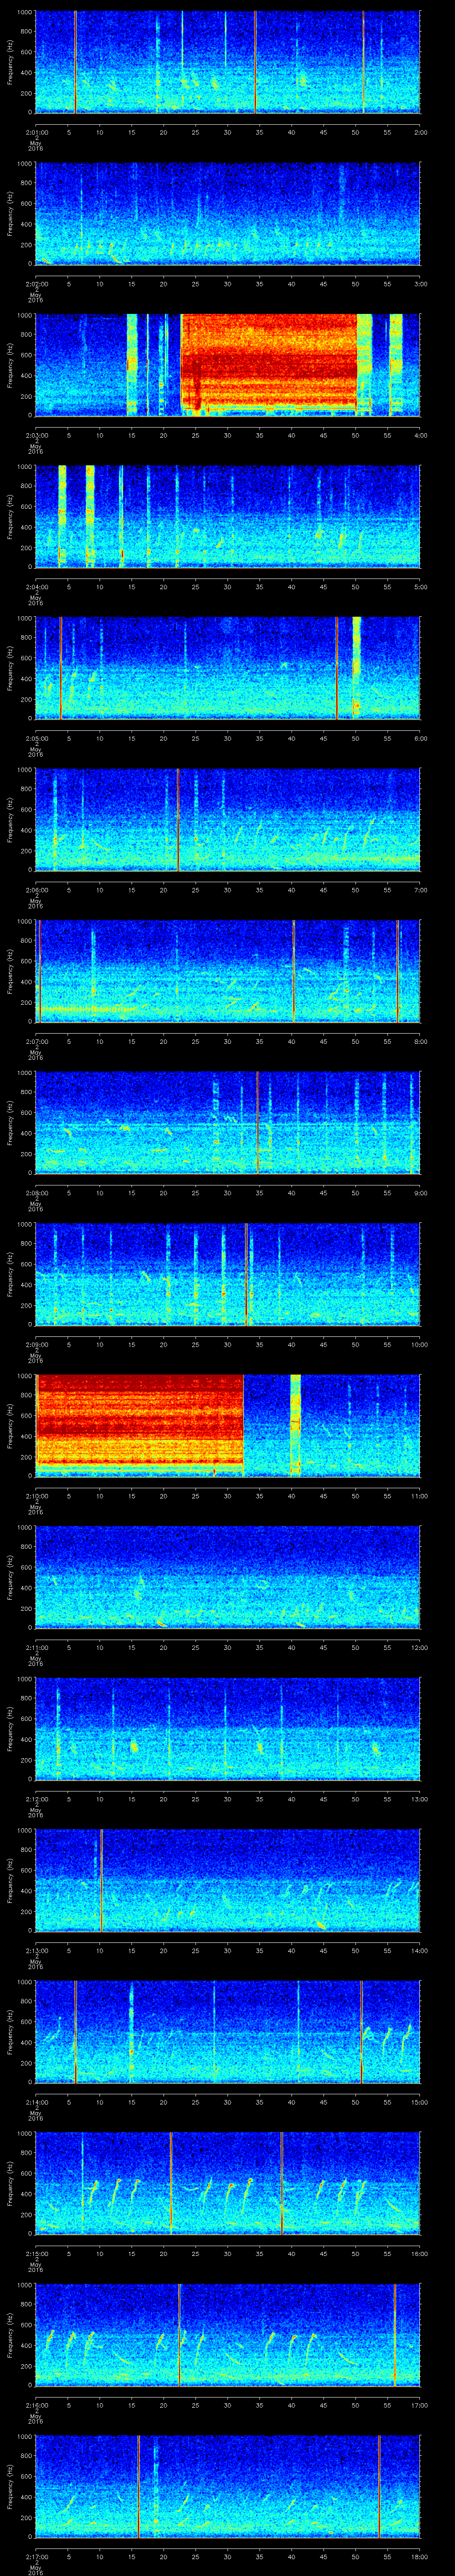Click the spectrogram panel starting at 2:08:00

[228, 1122]
